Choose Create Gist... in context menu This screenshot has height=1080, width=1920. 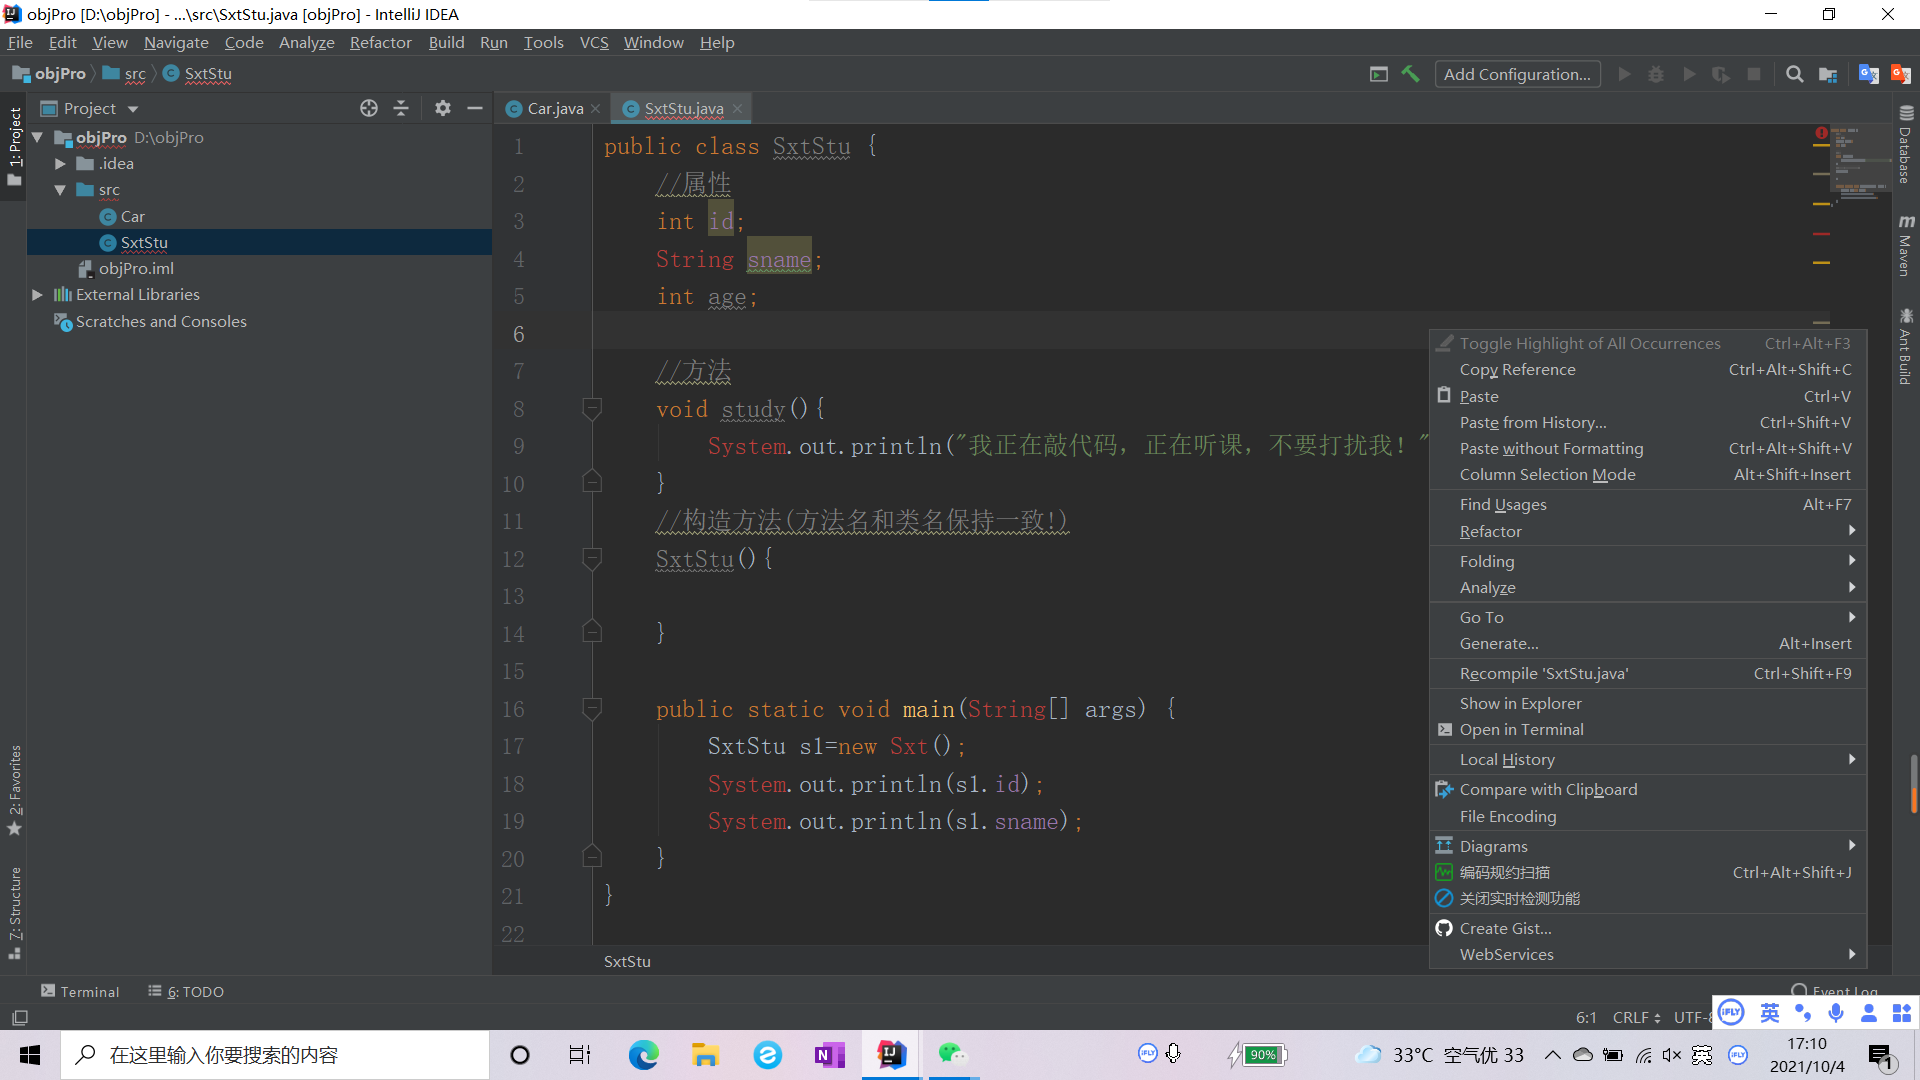[x=1648, y=928]
